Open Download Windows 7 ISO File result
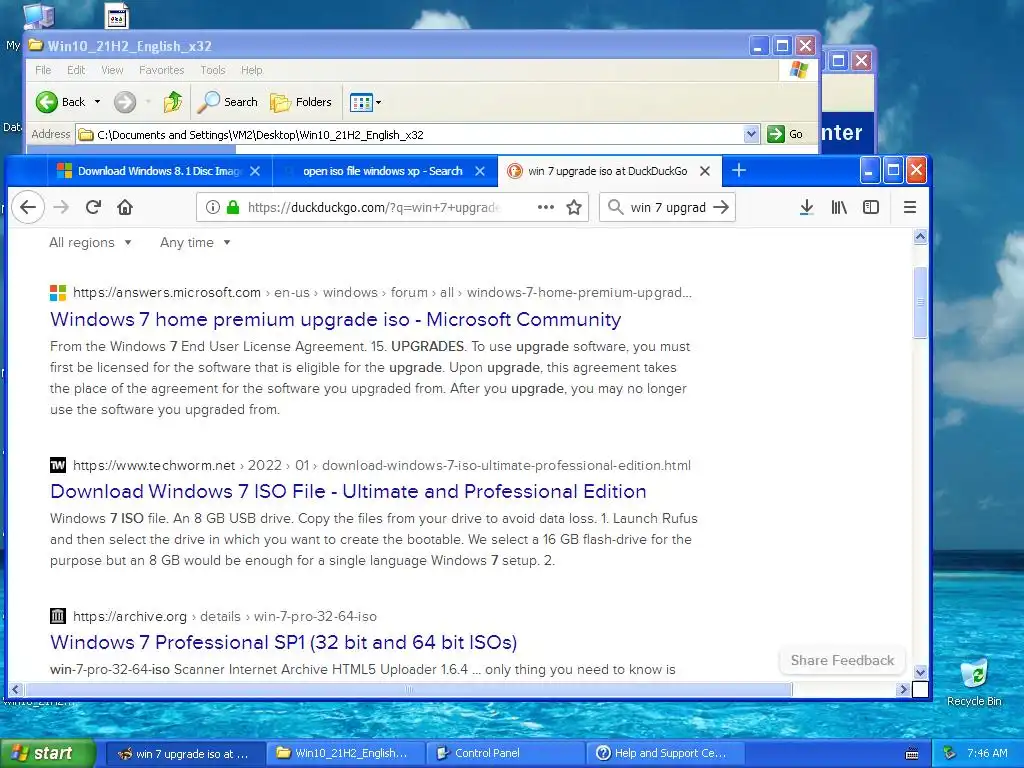 point(348,491)
